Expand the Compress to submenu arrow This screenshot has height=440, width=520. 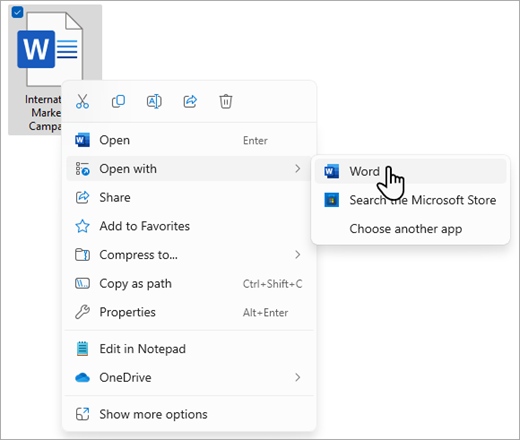(x=298, y=255)
